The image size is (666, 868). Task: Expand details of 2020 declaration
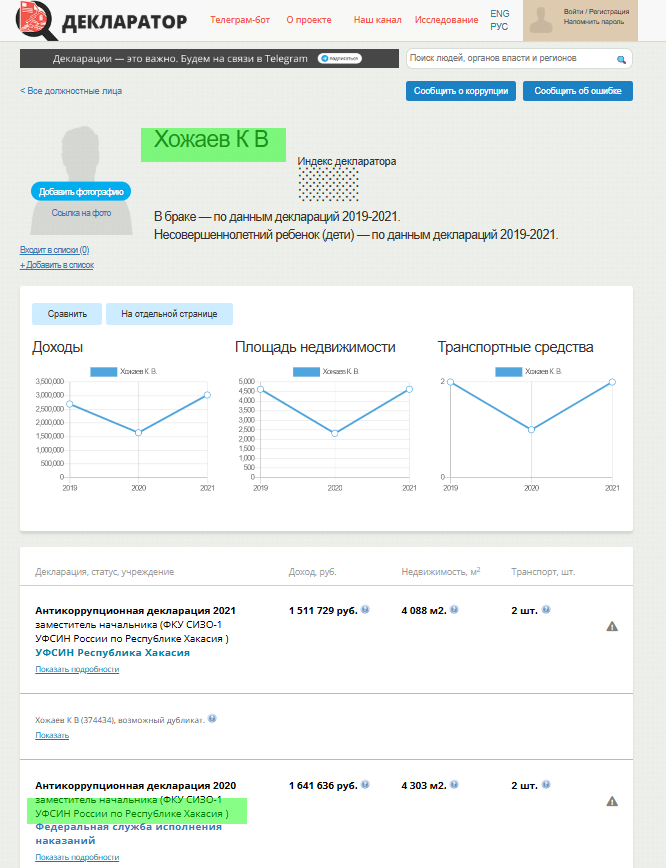point(77,857)
